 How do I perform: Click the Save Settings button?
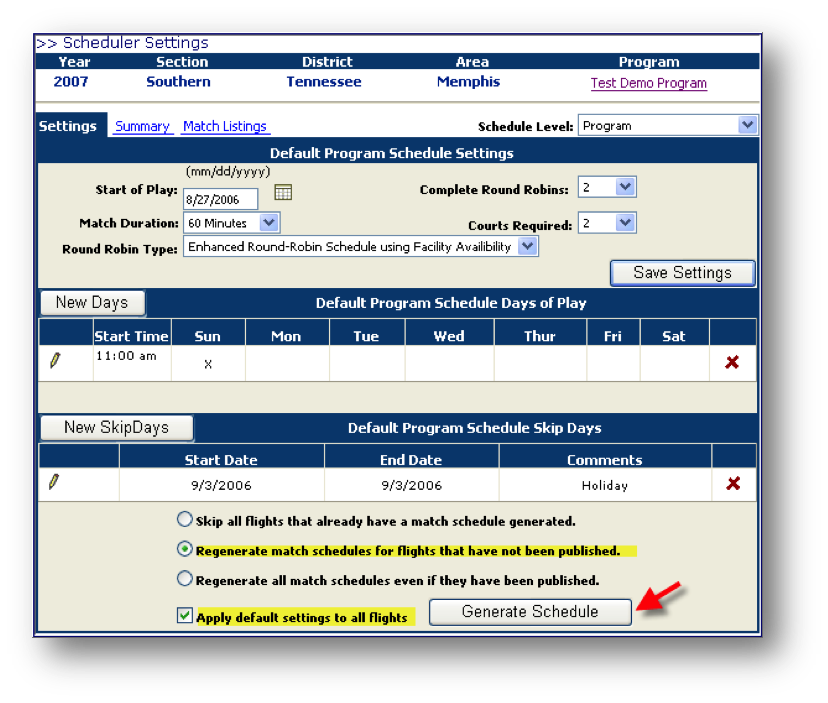[x=682, y=273]
